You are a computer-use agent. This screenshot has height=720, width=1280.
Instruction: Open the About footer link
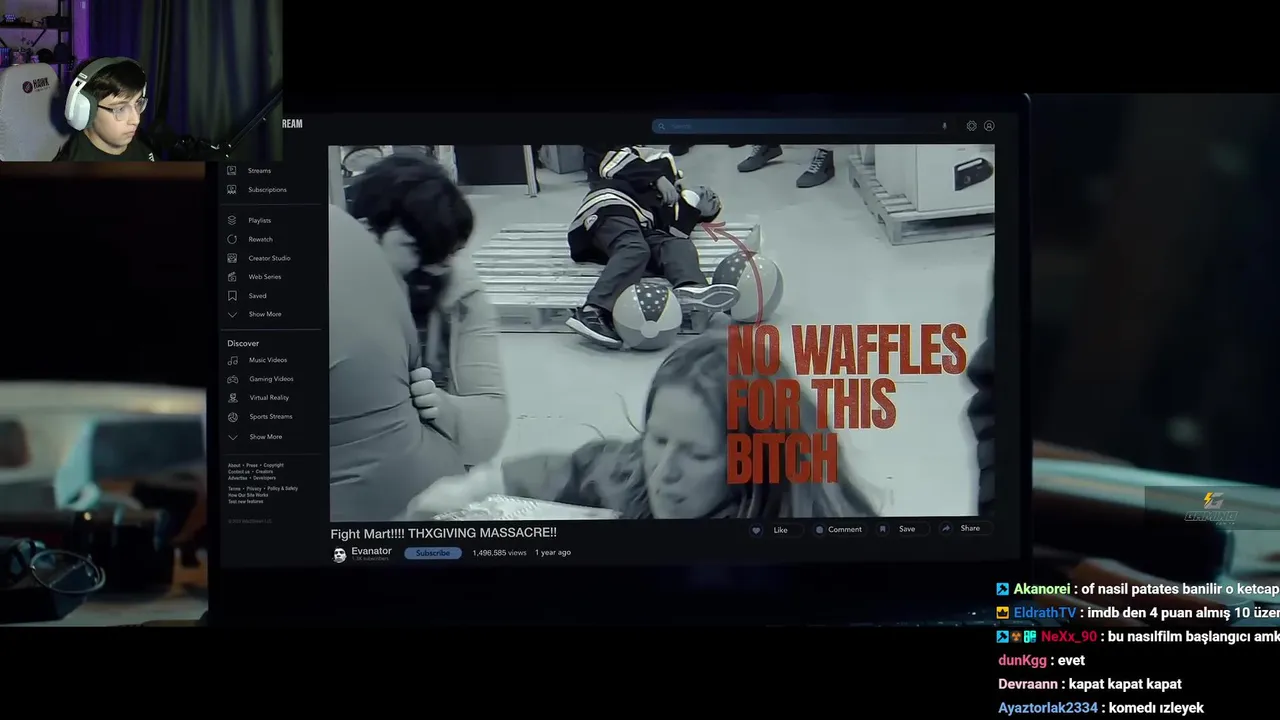coord(233,465)
